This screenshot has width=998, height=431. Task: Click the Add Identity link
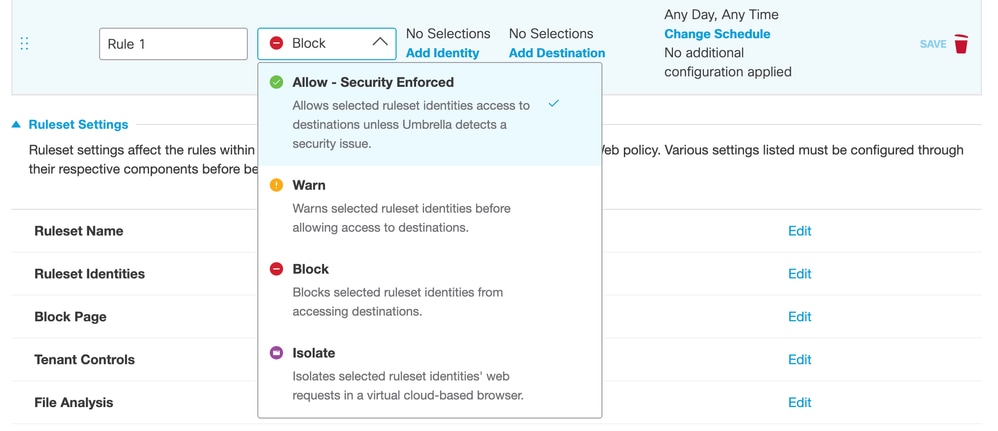point(442,53)
